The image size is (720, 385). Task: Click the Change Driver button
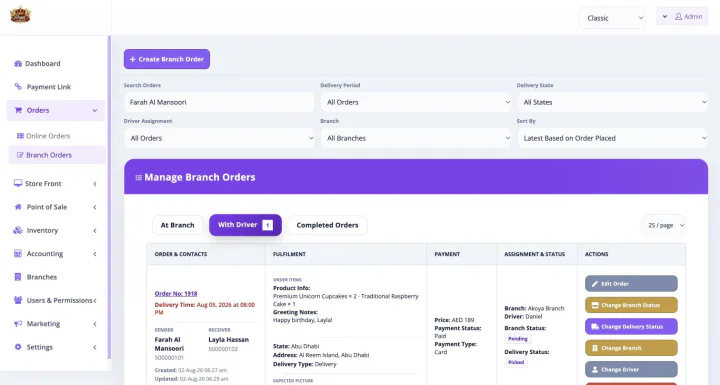click(x=631, y=369)
